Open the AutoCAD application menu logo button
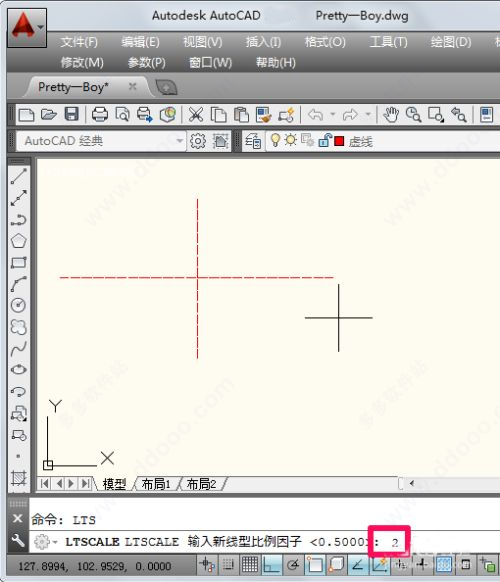500x582 pixels. coord(27,28)
